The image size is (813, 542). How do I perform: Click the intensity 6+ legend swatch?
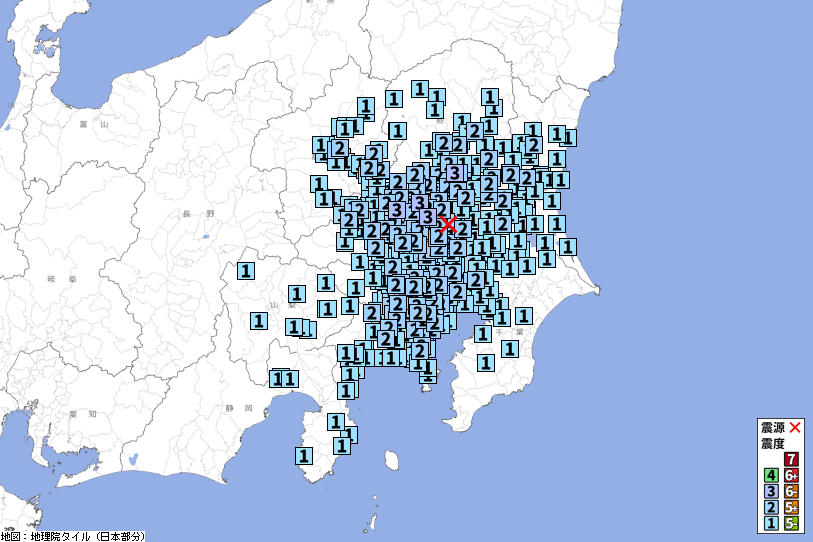[790, 475]
